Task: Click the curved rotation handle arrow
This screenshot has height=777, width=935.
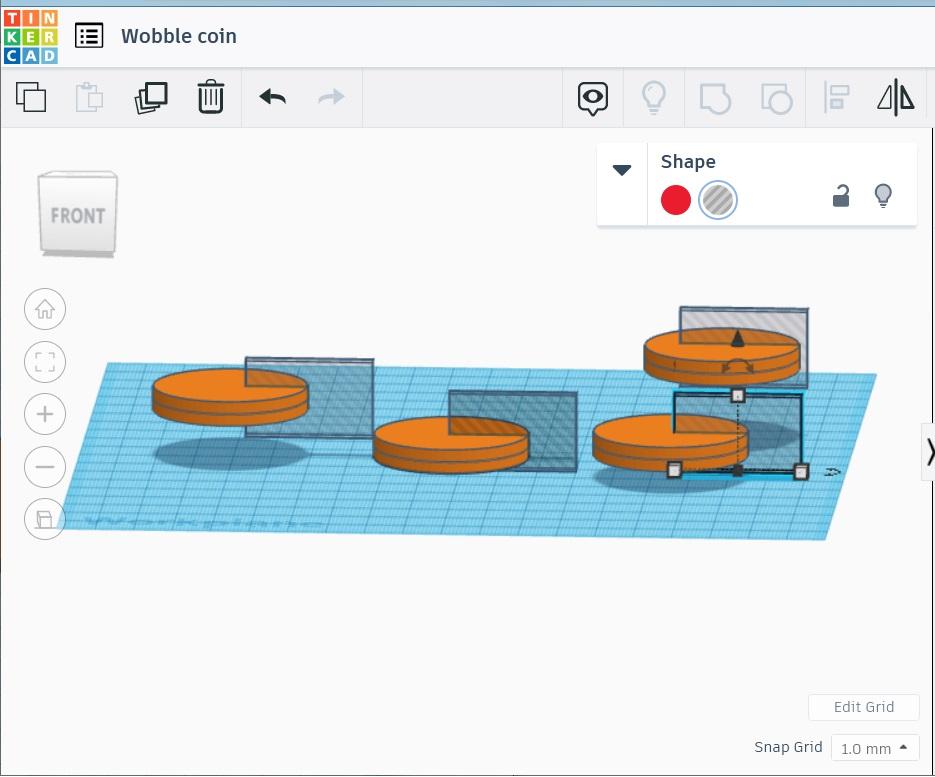Action: 738,365
